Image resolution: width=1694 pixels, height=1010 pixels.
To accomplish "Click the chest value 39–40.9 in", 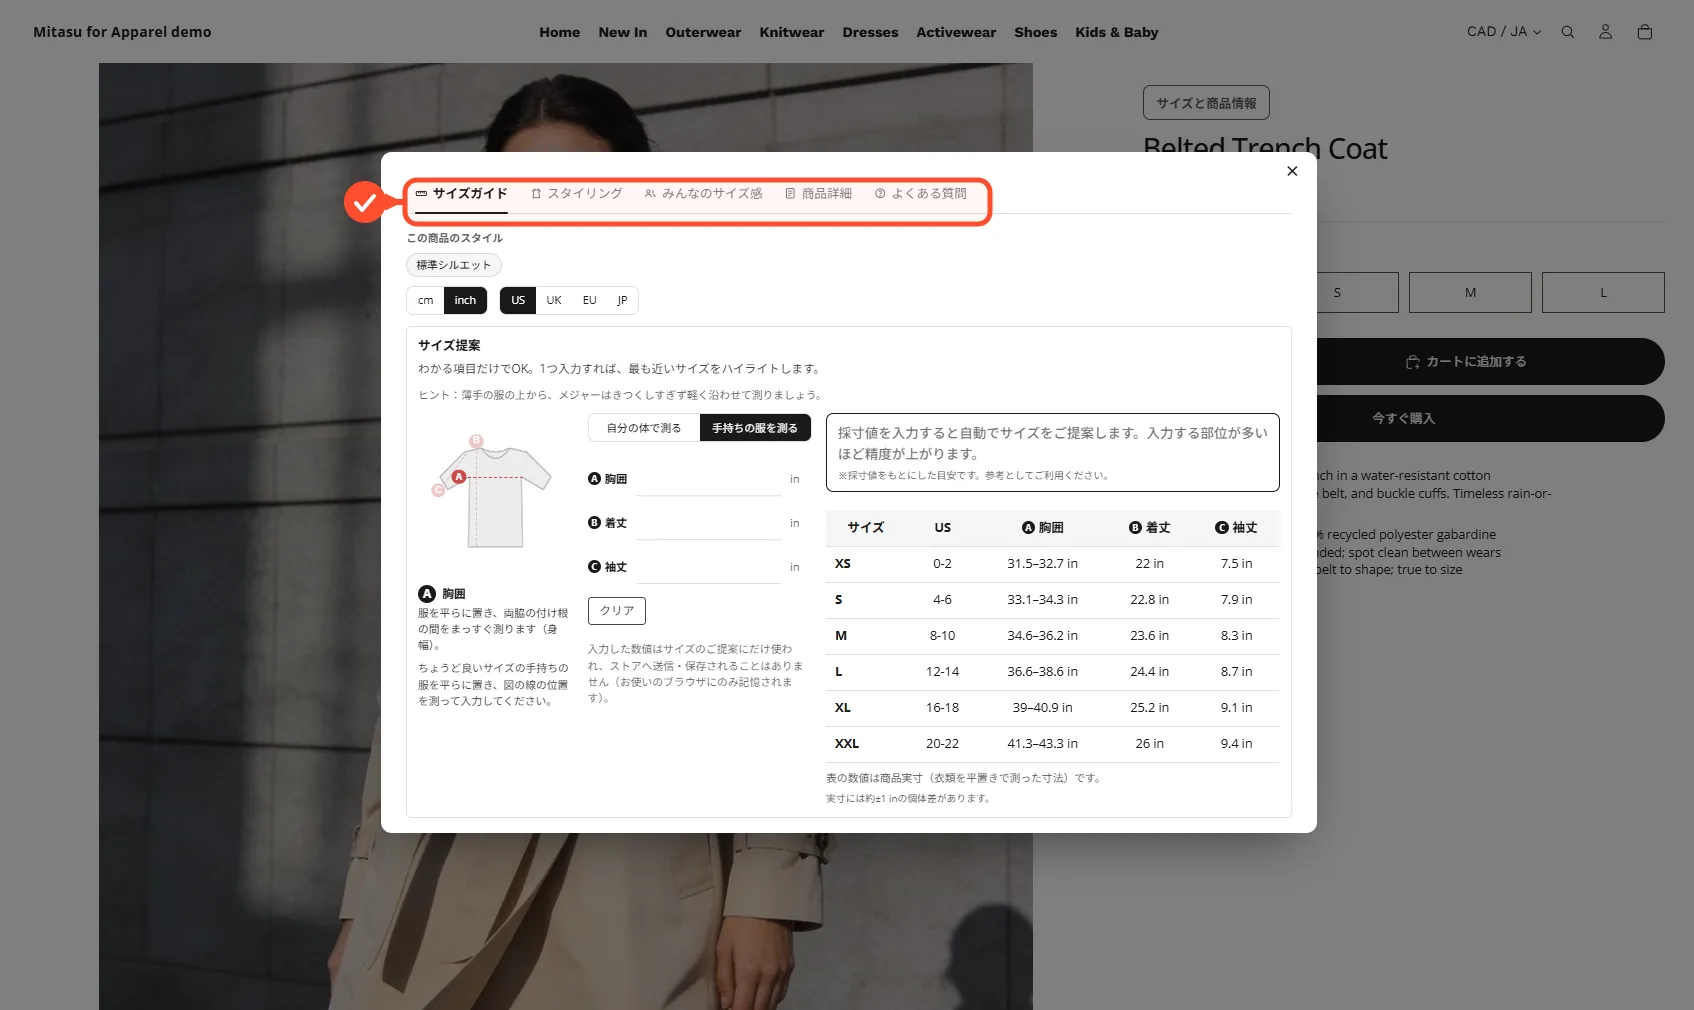I will [1042, 708].
